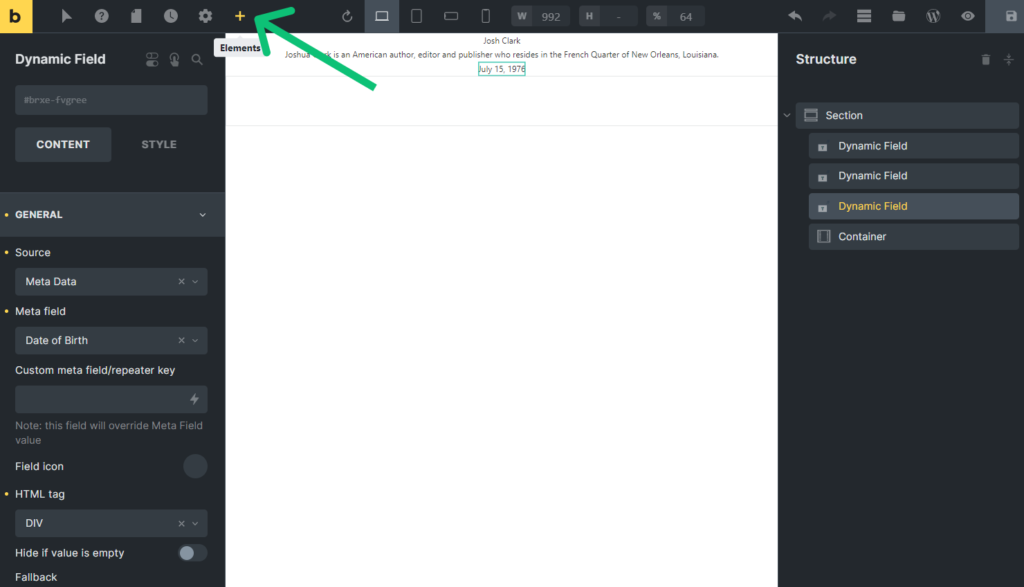Toggle Hide if value is empty
Viewport: 1024px width, 587px height.
(193, 553)
